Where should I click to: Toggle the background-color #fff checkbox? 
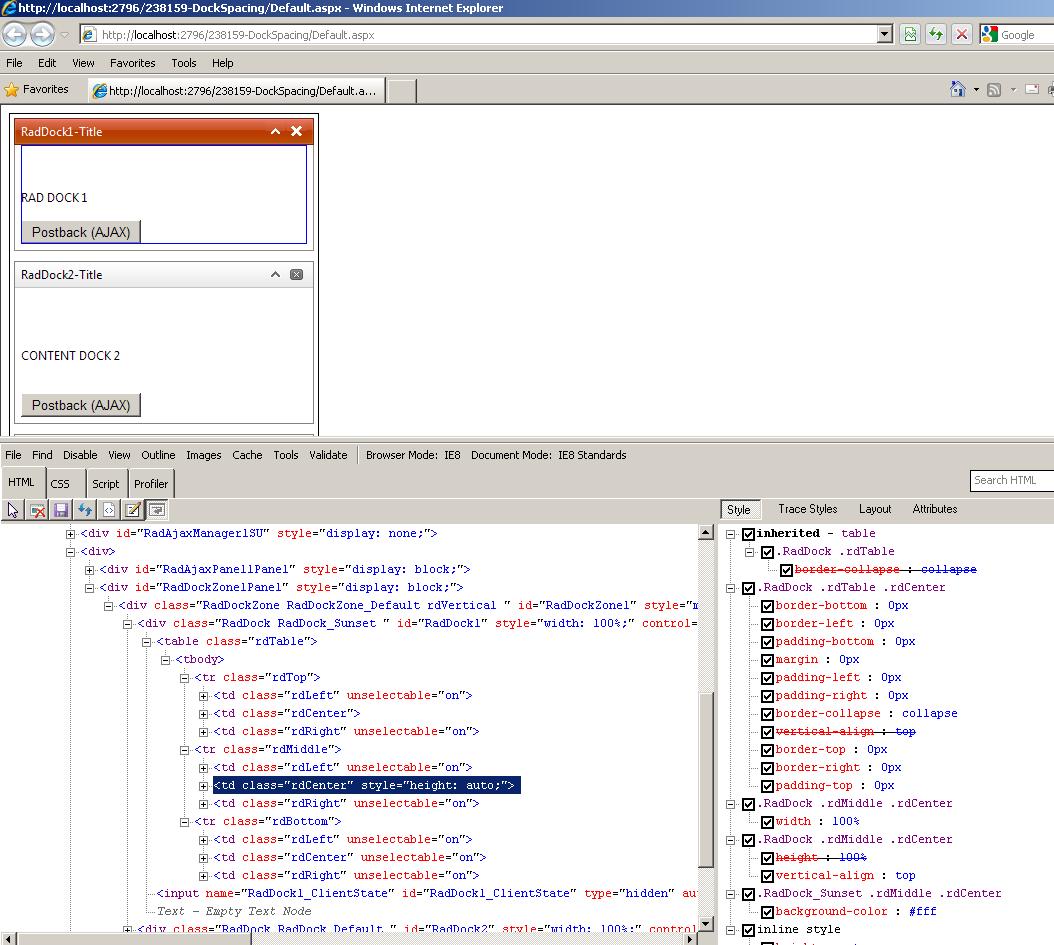coord(767,912)
